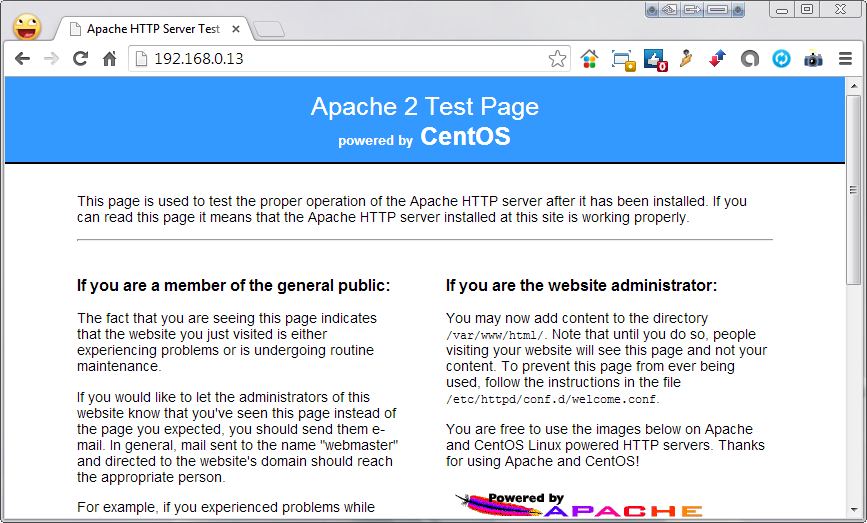Maximize the browser window

point(807,9)
